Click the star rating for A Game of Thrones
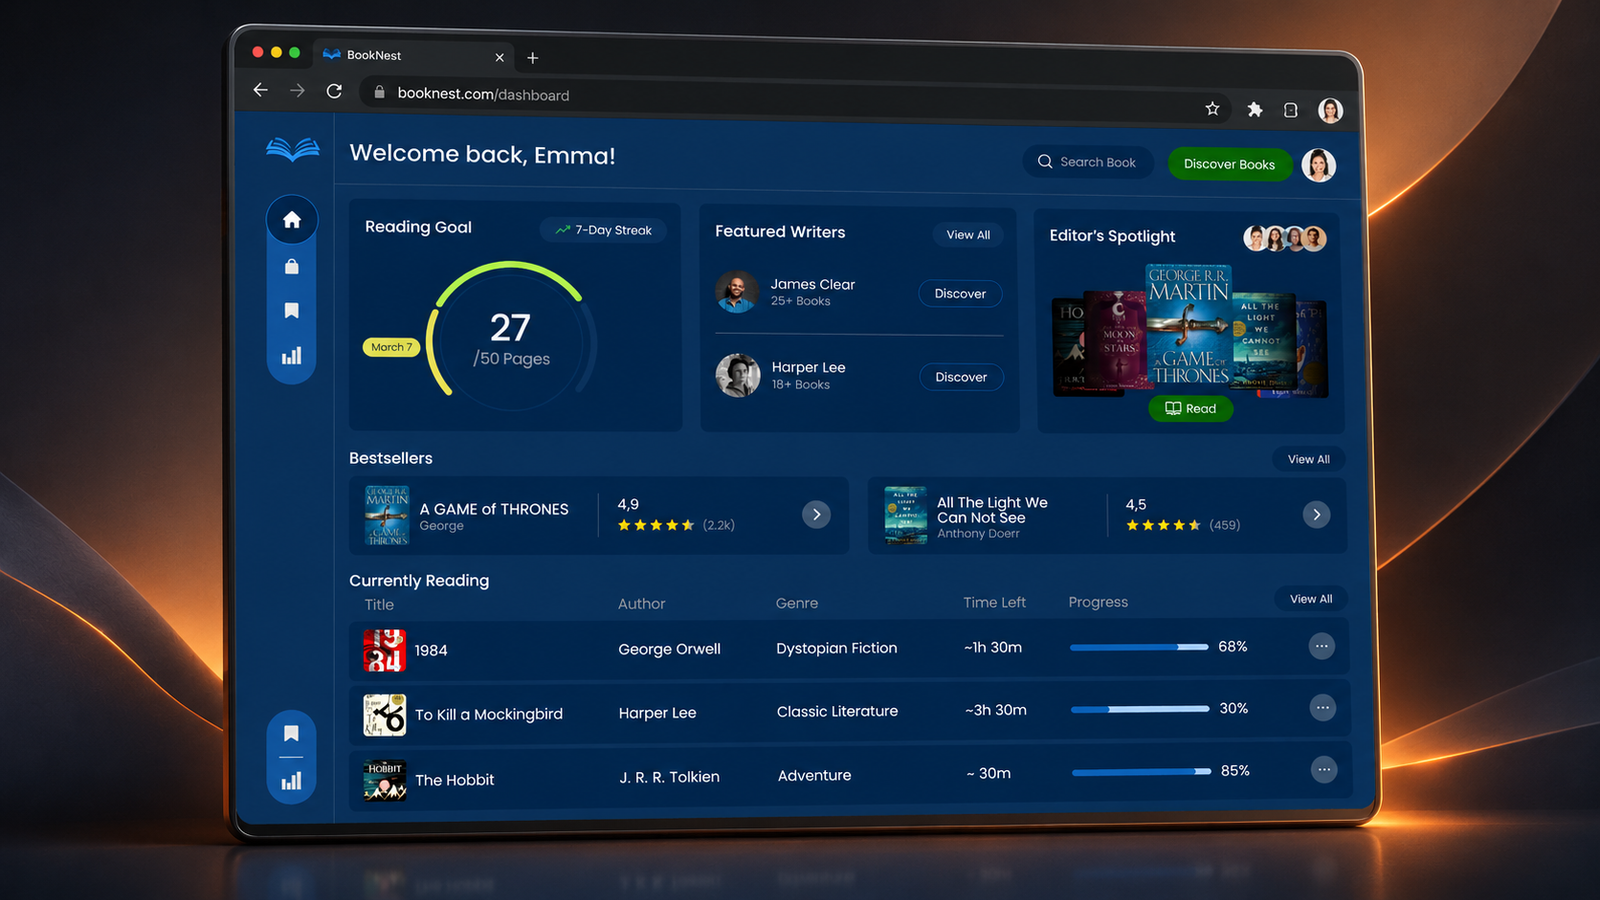 coord(656,525)
